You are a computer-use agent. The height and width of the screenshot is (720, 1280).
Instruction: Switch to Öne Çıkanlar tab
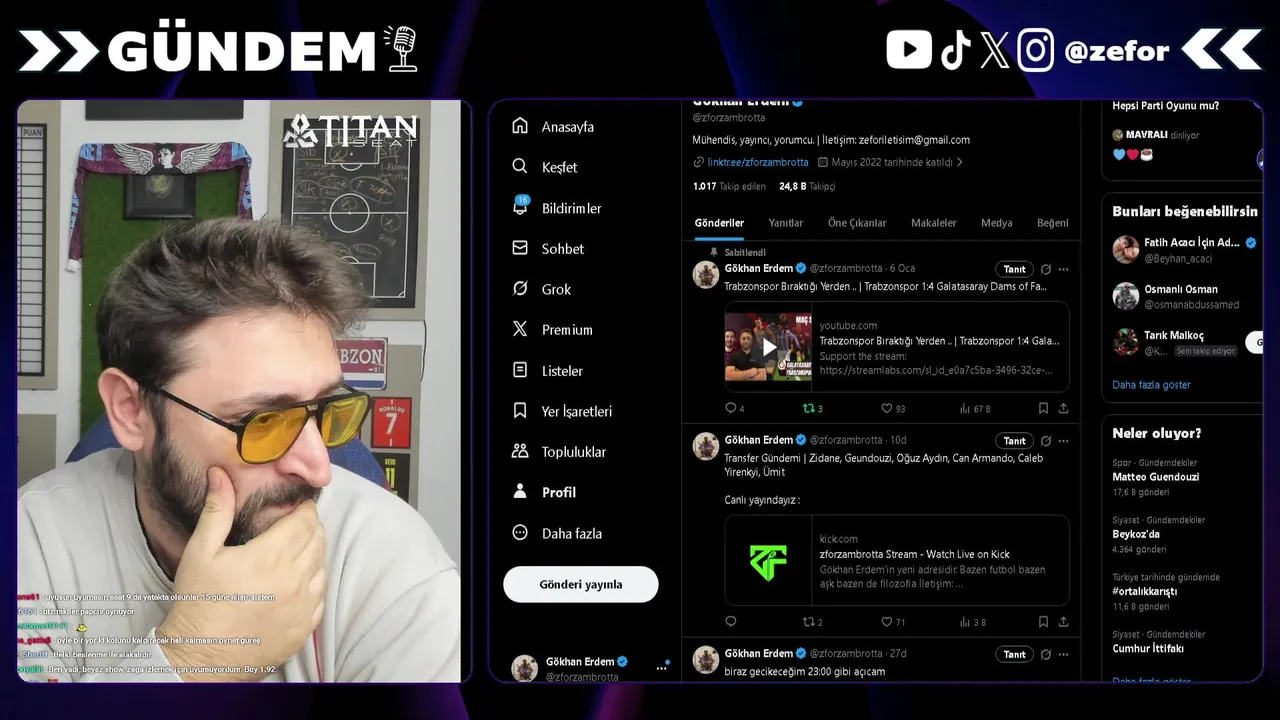[857, 223]
